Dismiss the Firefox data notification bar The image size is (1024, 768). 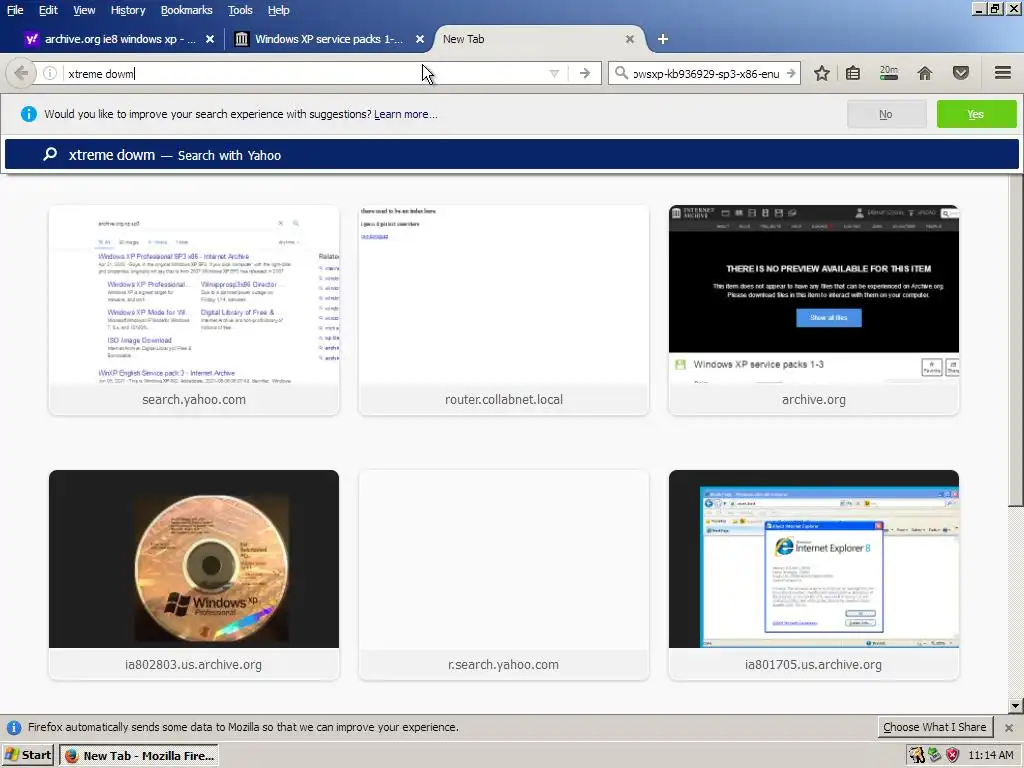tap(1009, 728)
